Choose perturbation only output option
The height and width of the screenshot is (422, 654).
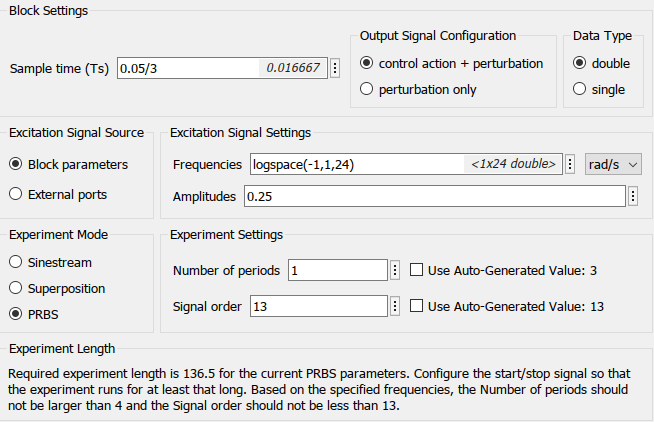[x=366, y=89]
